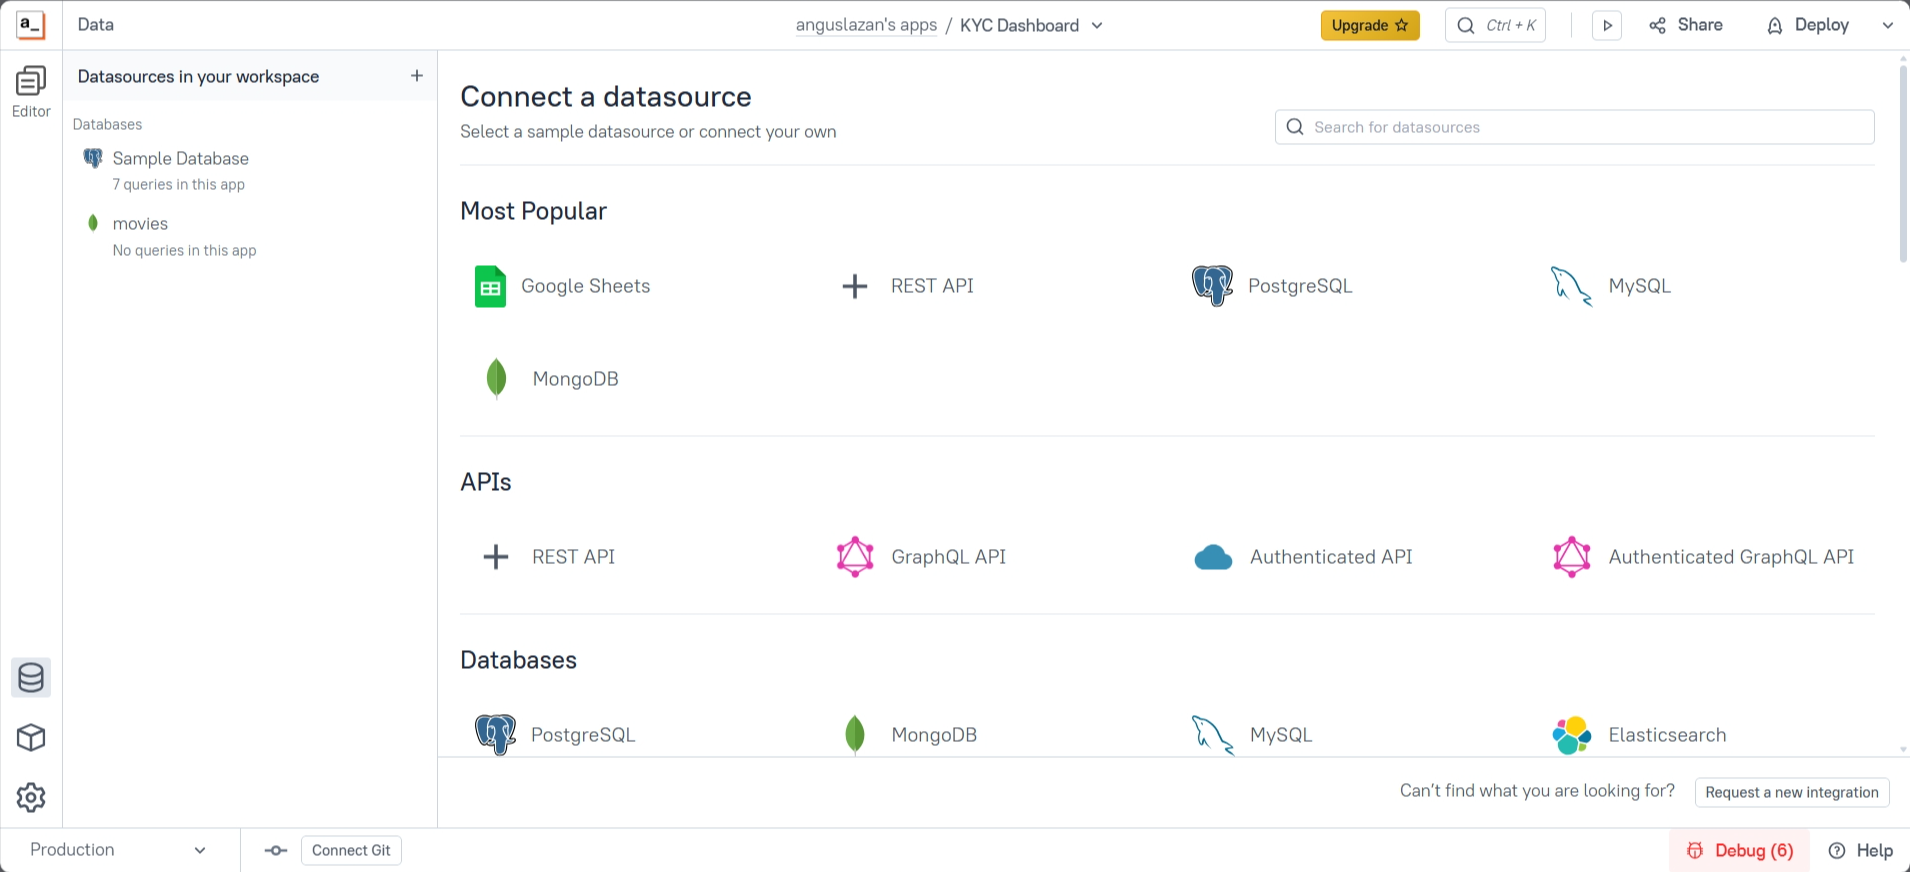Open the Debug (6) panel

pyautogui.click(x=1740, y=850)
